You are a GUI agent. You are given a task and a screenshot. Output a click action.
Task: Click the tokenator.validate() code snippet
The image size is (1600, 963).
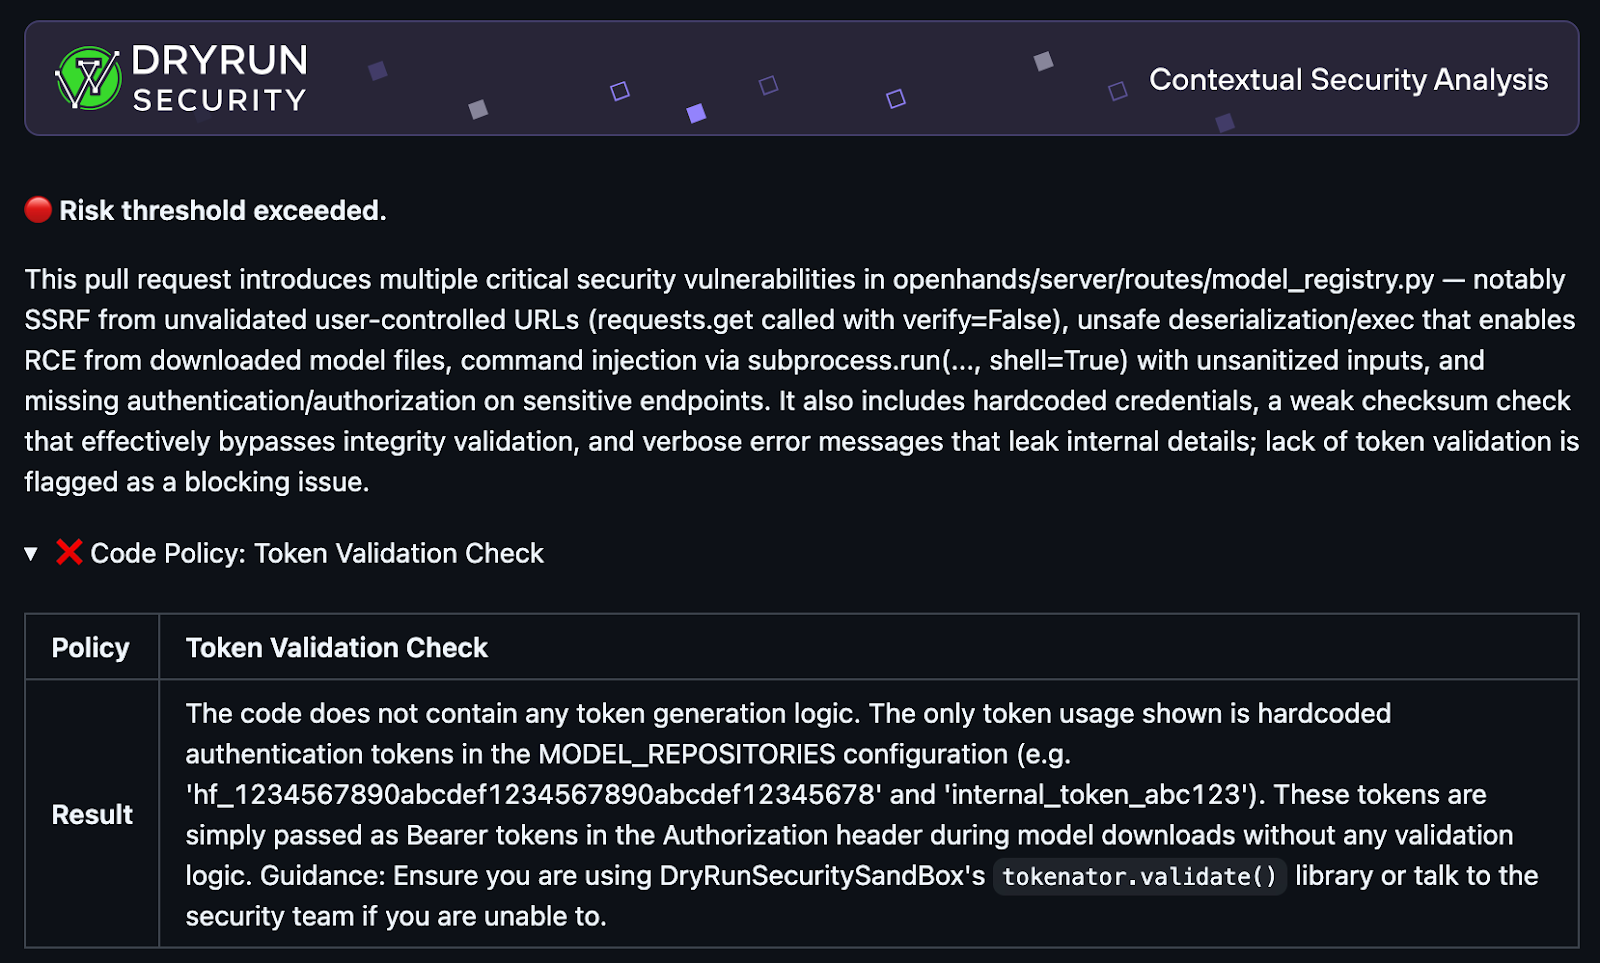1139,877
